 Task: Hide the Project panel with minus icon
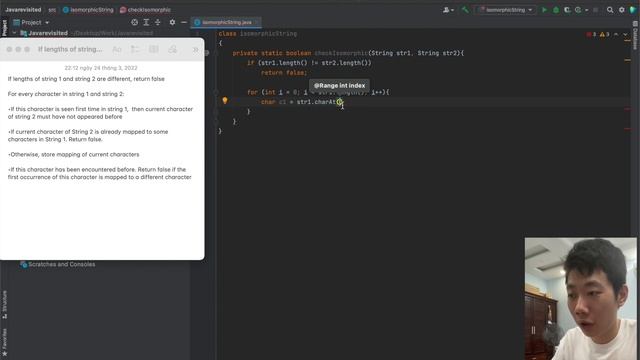pyautogui.click(x=184, y=22)
